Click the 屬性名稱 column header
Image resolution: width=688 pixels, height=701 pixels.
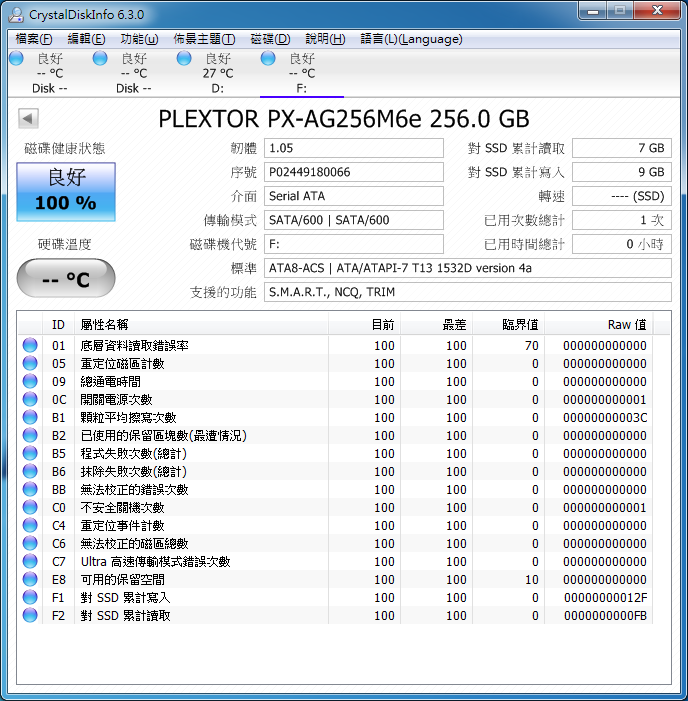[201, 325]
